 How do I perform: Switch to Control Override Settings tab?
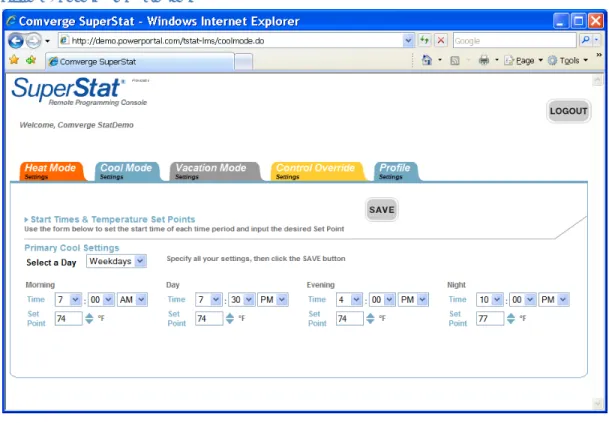click(x=317, y=171)
